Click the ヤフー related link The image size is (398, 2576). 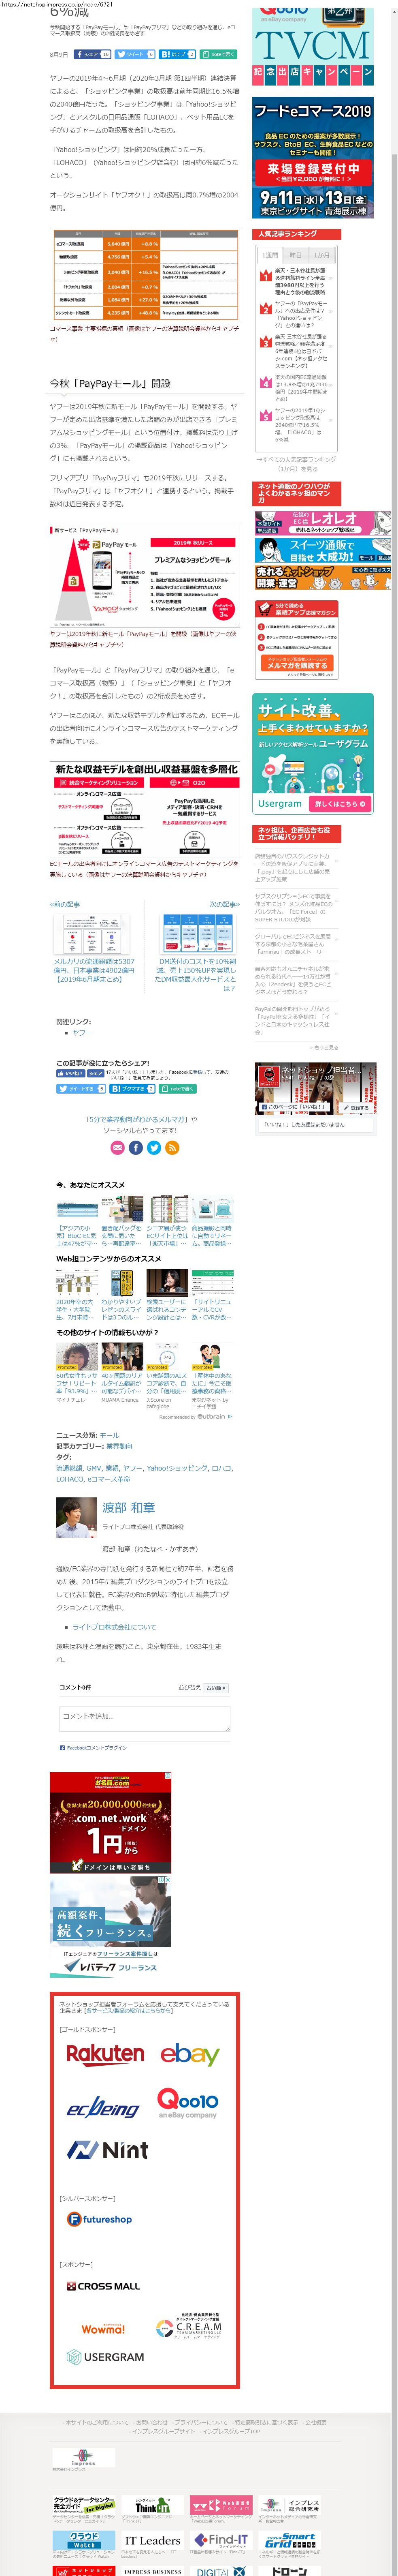tap(82, 1033)
